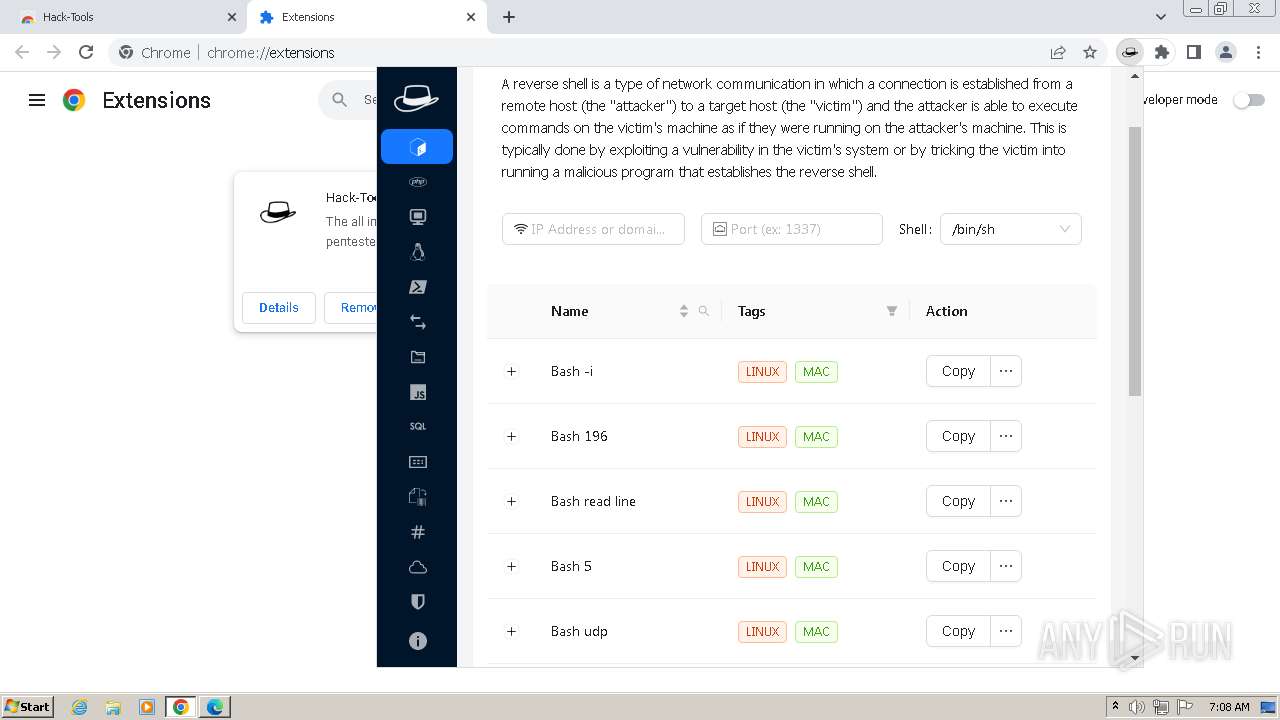The width and height of the screenshot is (1280, 720).
Task: Click Hack-Tools extension icon in Chrome toolbar
Action: pyautogui.click(x=1129, y=52)
